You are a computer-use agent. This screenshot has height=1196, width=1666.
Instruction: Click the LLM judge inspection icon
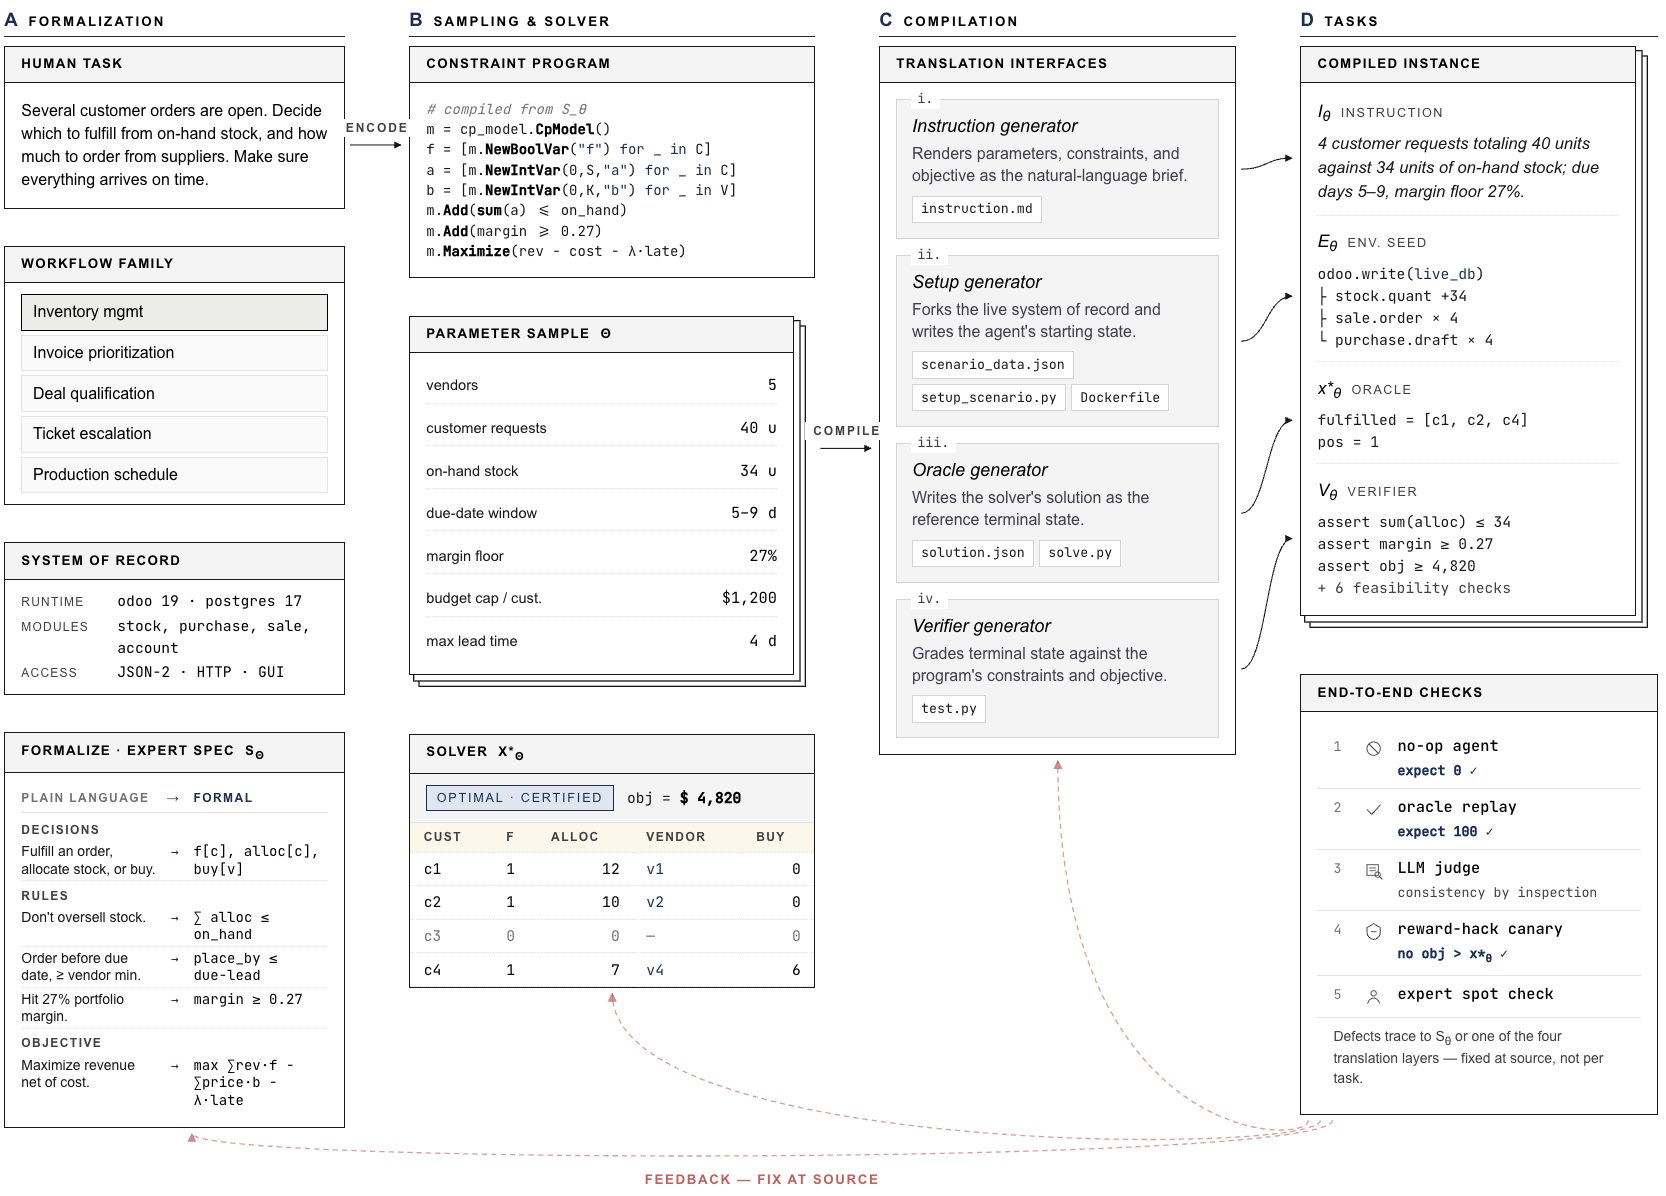coord(1373,870)
